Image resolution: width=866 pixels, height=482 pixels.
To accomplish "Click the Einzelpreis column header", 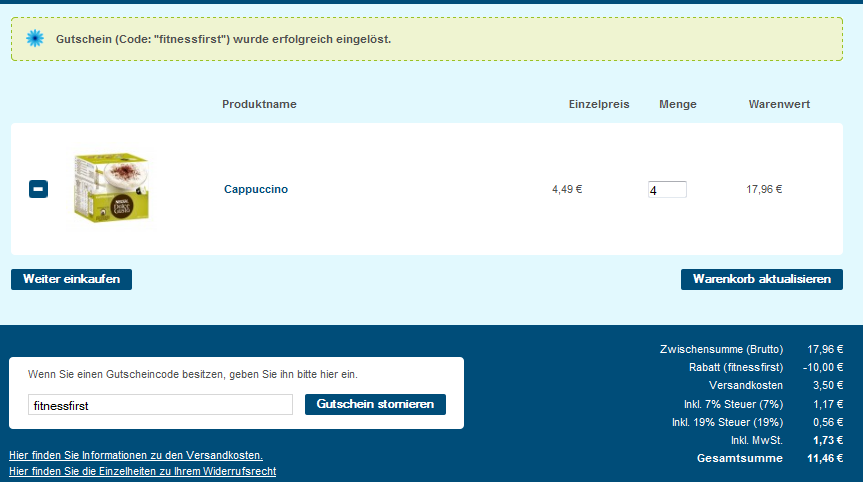I will pyautogui.click(x=599, y=104).
